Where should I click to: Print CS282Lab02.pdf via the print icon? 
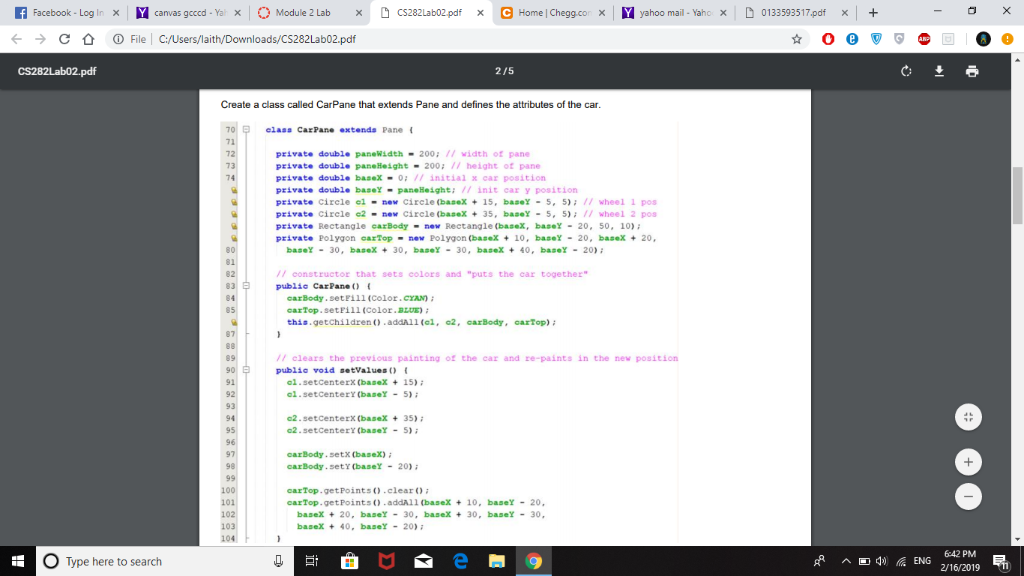[x=972, y=72]
